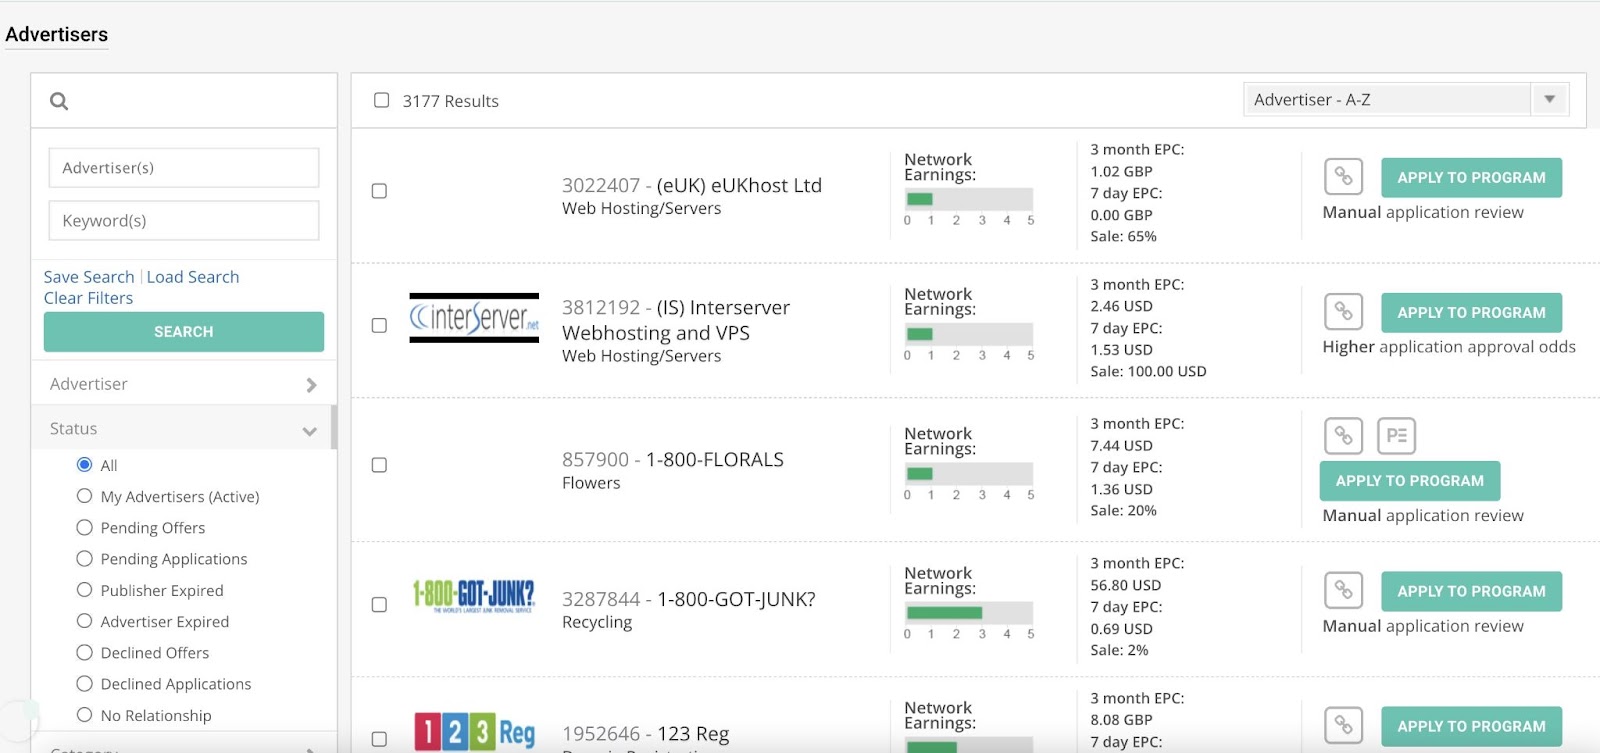This screenshot has height=753, width=1600.
Task: Click eUKhost Network Earnings bar
Action: [968, 199]
